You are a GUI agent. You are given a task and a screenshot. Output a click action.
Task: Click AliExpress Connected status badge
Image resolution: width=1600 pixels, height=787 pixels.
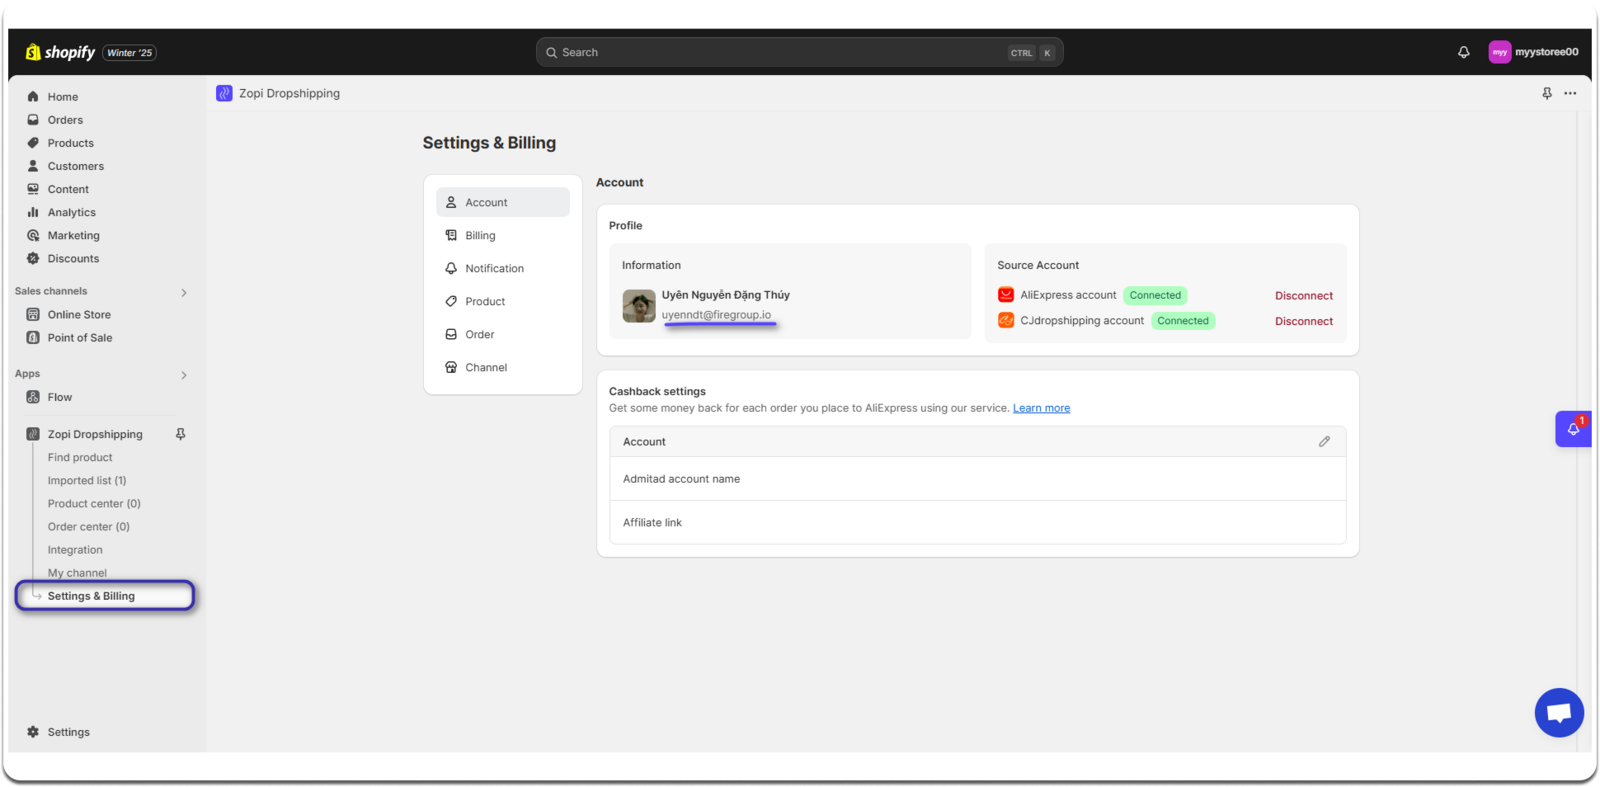click(x=1155, y=295)
